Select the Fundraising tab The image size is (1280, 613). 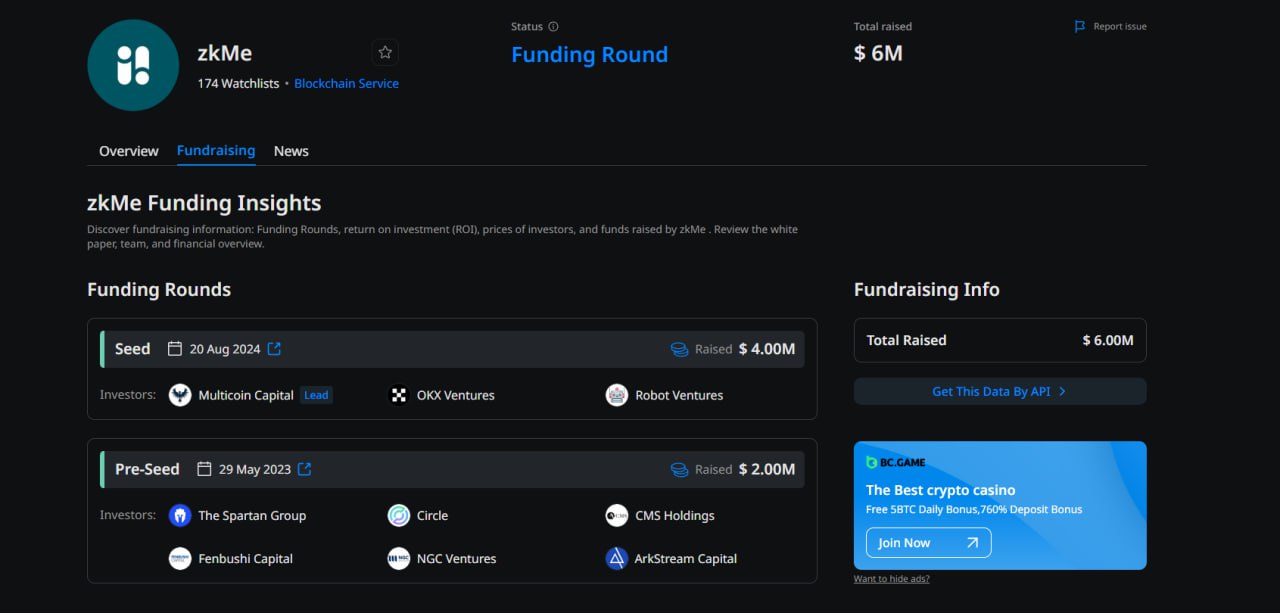pos(216,150)
